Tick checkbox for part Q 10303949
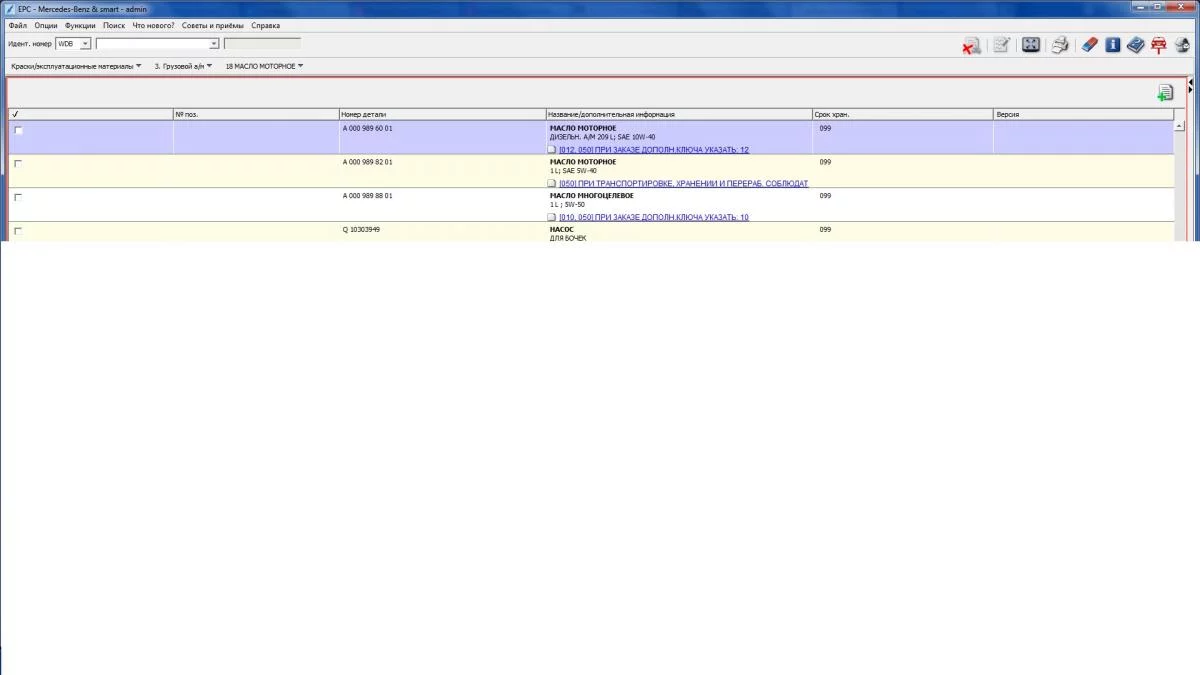The image size is (1200, 675). click(18, 231)
